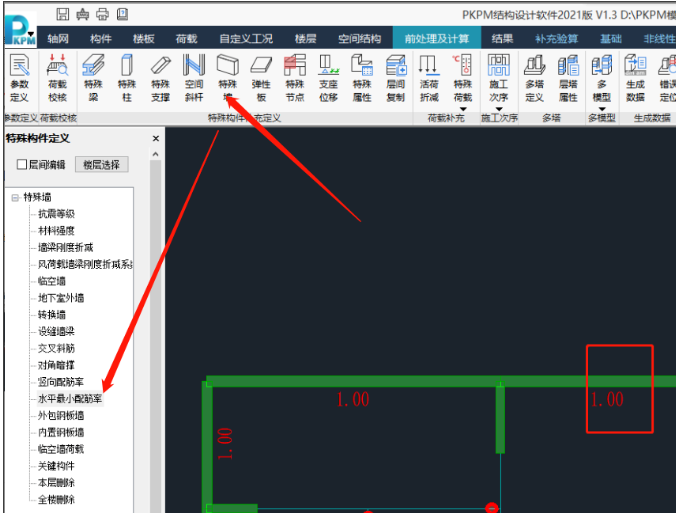Image resolution: width=676 pixels, height=513 pixels.
Task: Select the 弹性板 elastic slab tool
Action: [x=261, y=78]
